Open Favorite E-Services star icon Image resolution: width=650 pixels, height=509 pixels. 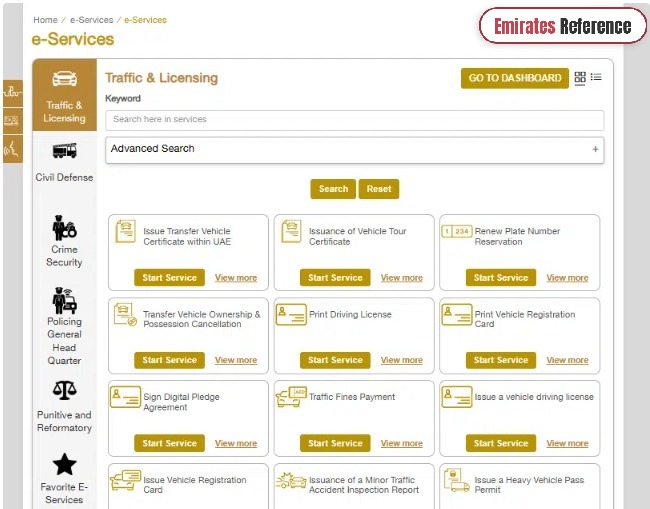point(64,464)
